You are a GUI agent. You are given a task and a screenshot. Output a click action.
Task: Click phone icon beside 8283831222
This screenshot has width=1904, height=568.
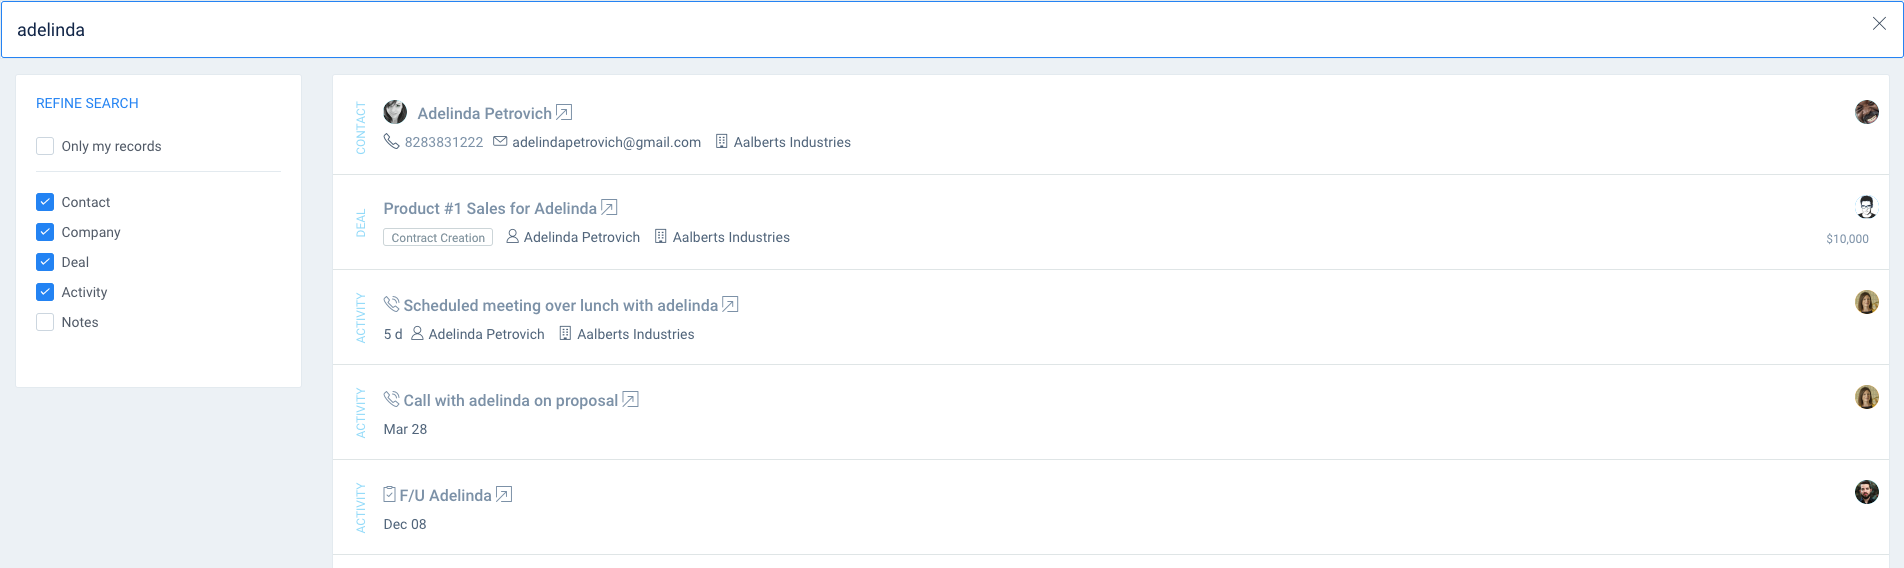point(391,141)
